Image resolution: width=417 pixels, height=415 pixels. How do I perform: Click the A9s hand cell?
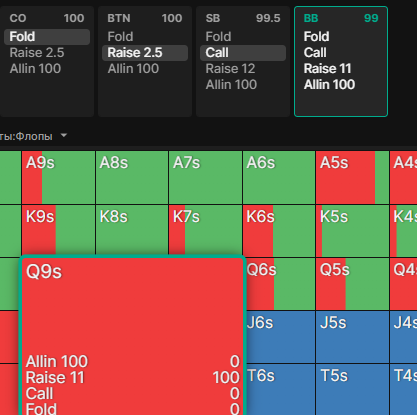coord(59,177)
